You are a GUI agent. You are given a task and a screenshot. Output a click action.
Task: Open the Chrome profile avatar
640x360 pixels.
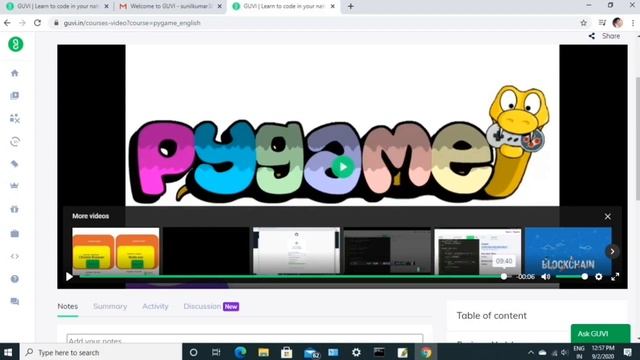pyautogui.click(x=618, y=23)
